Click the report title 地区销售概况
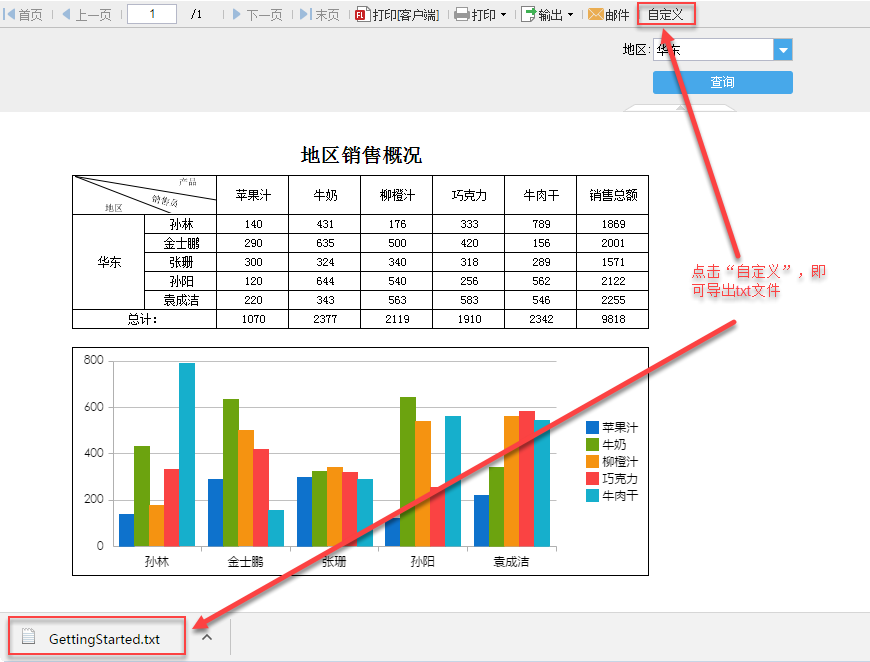870x662 pixels. [x=361, y=155]
